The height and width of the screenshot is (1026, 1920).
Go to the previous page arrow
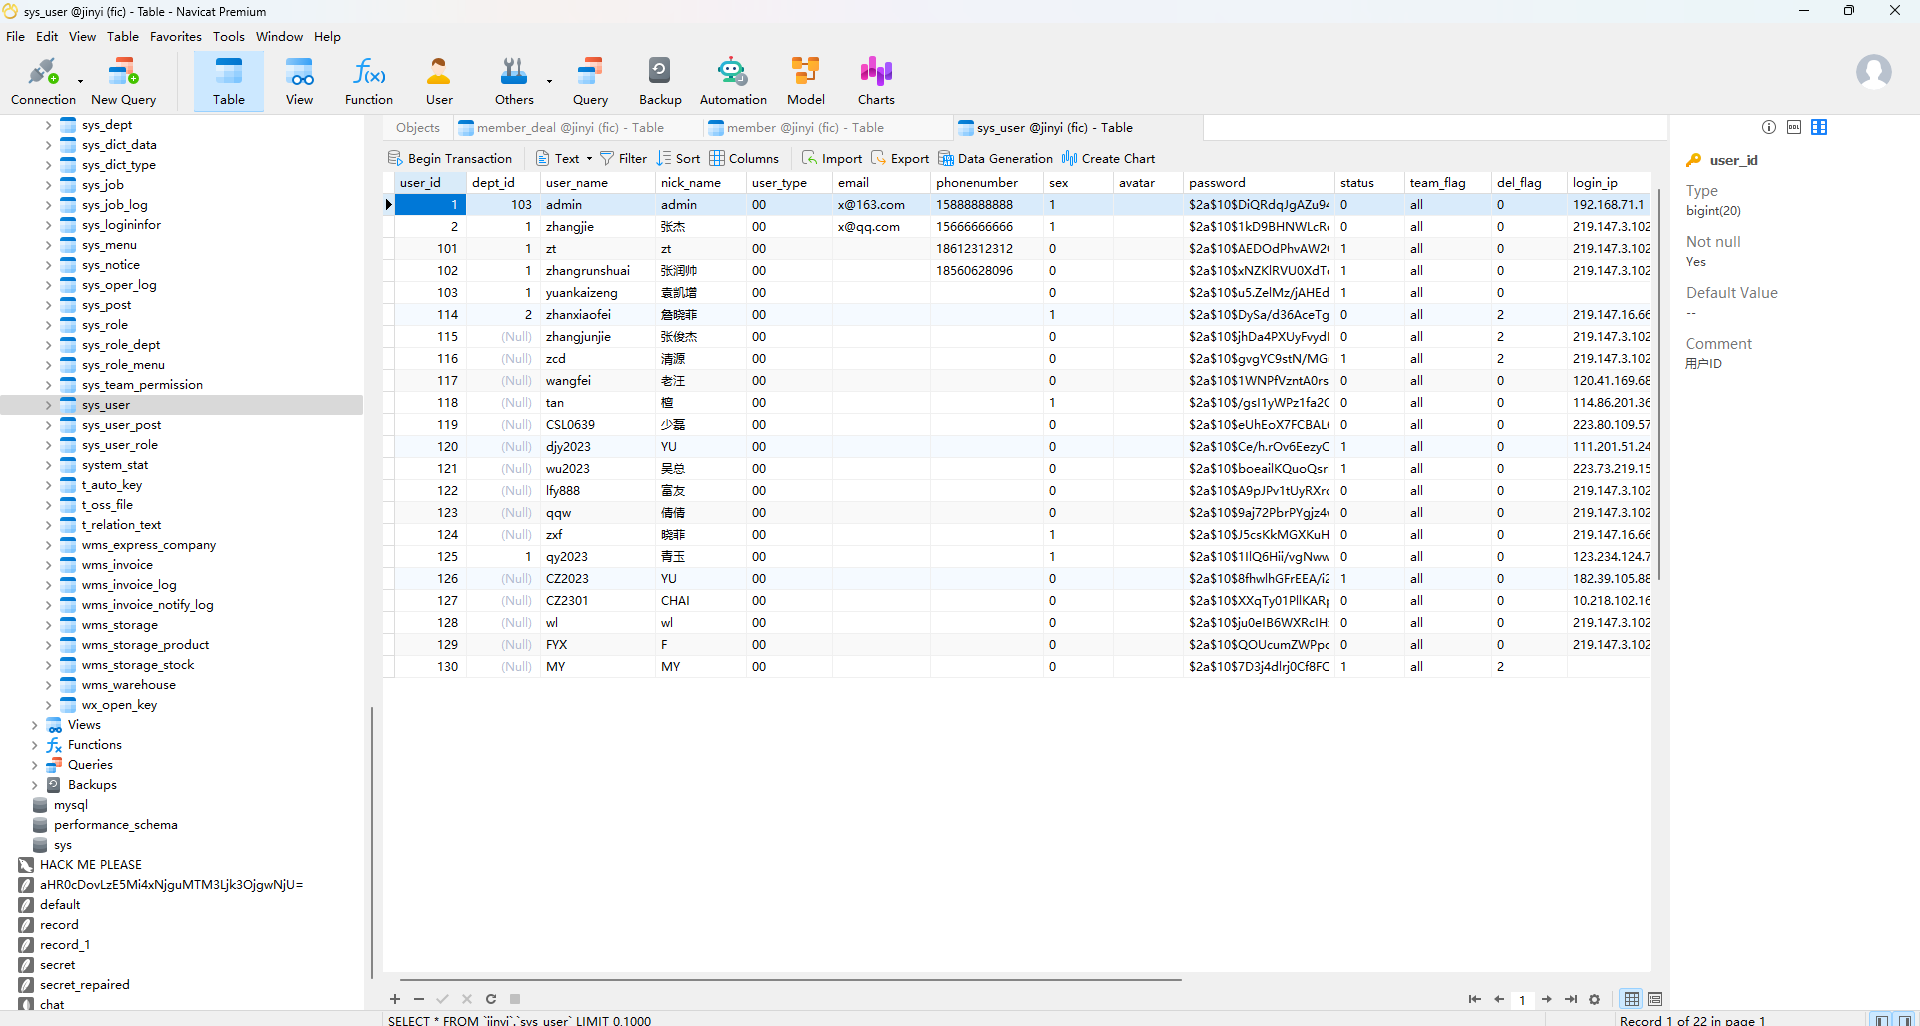tap(1499, 999)
